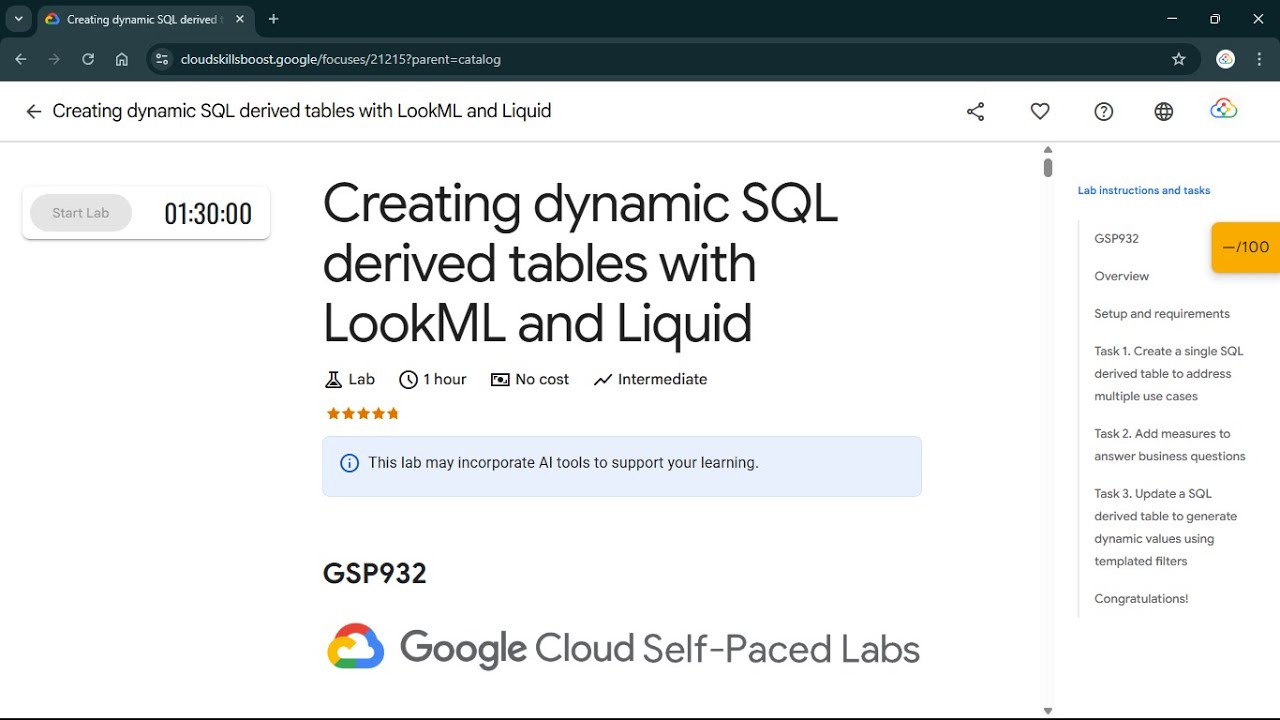Jump to Congratulations! section in outline

(x=1141, y=599)
